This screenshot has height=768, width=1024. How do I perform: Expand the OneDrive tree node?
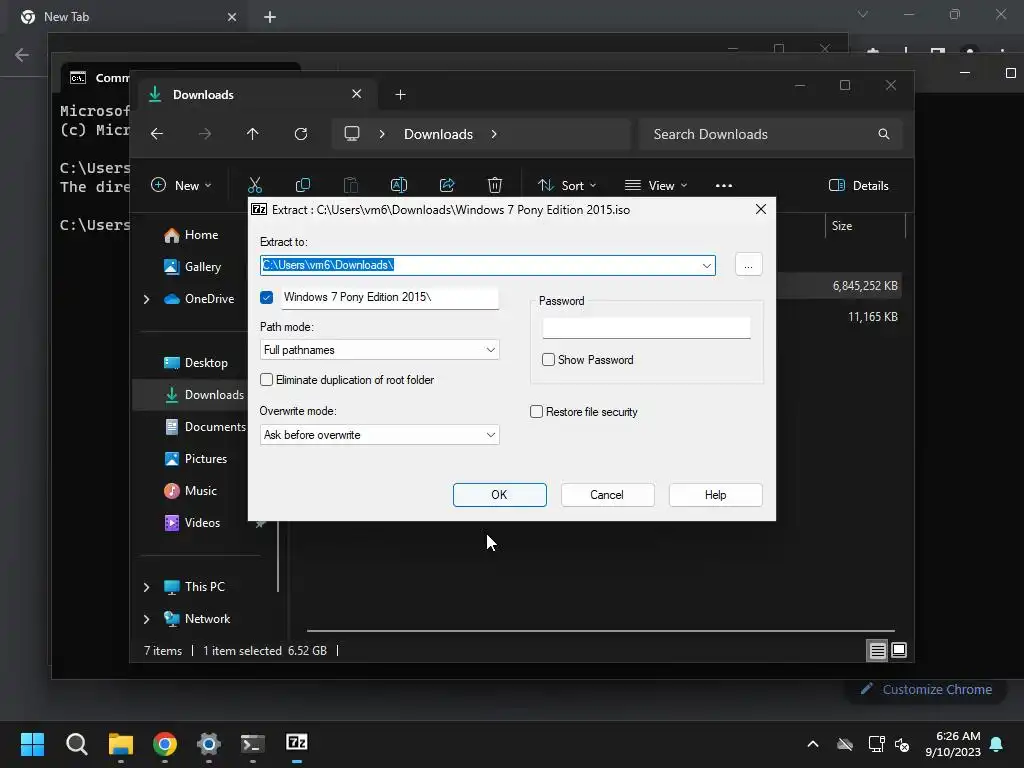[146, 299]
